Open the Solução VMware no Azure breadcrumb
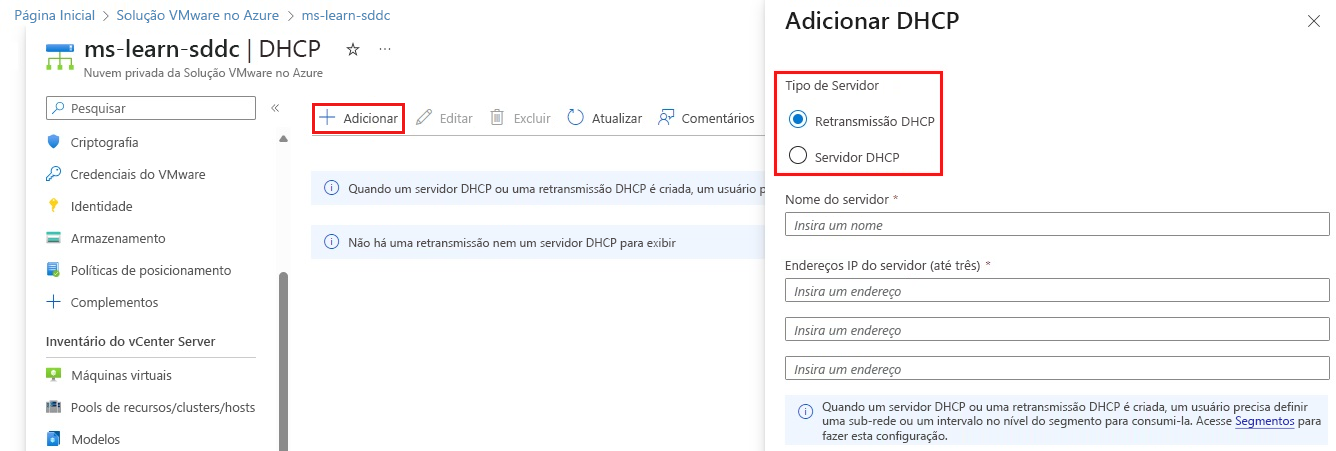 (198, 16)
